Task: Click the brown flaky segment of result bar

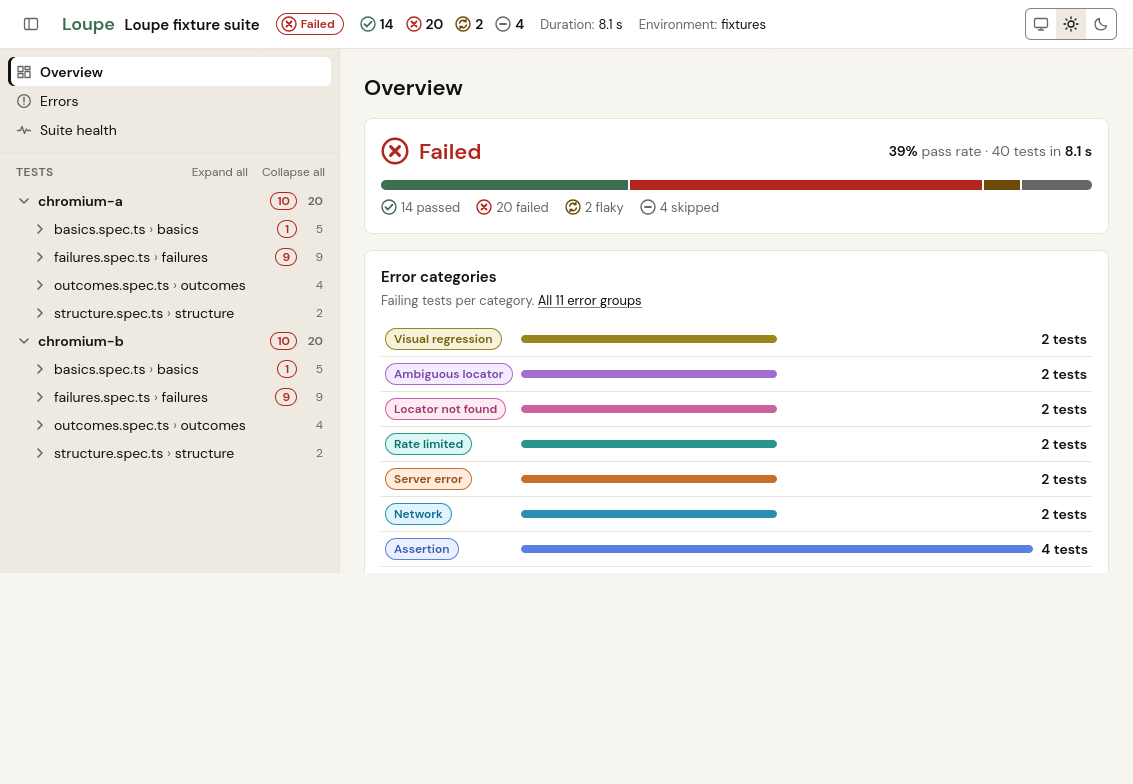Action: [x=1001, y=185]
